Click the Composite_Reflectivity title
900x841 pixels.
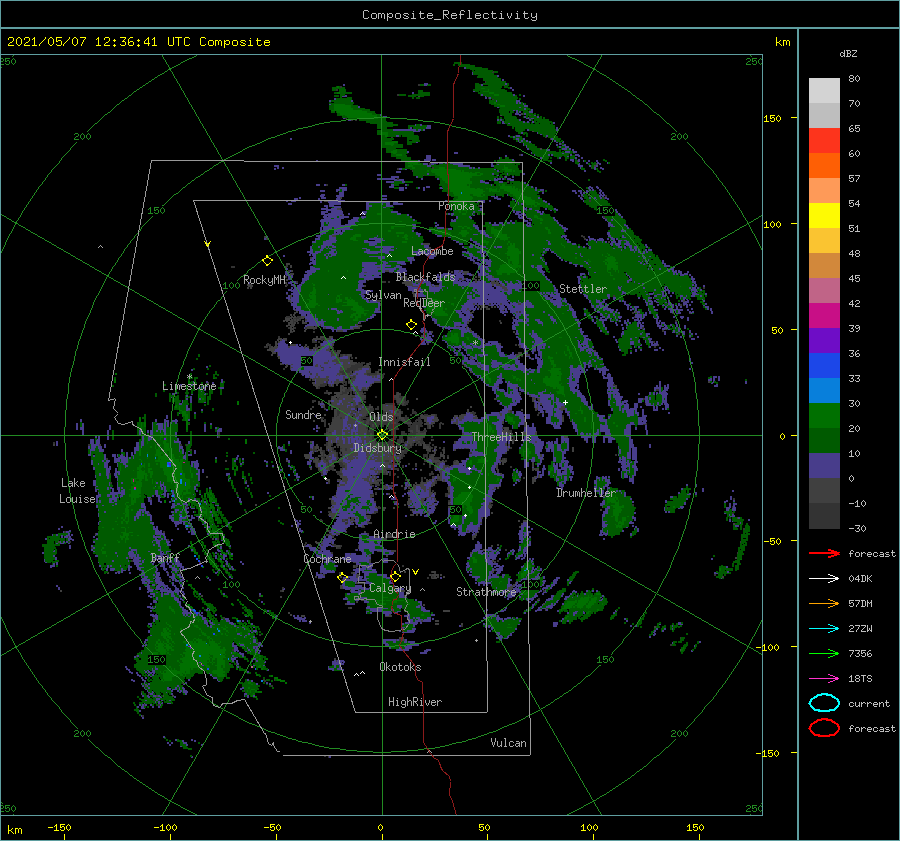[x=450, y=15]
